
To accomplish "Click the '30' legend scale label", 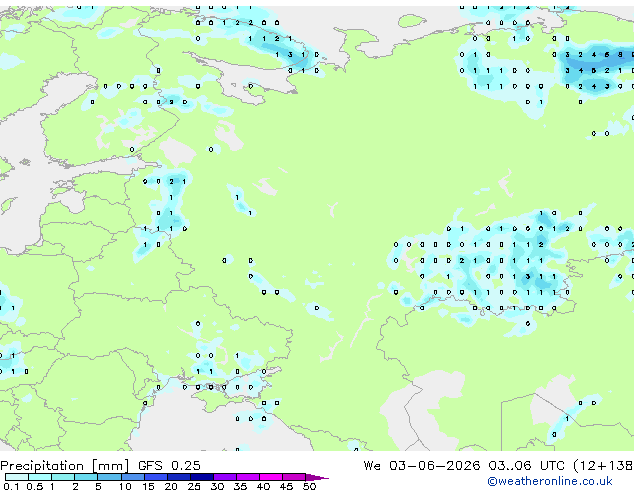I will (x=217, y=486).
